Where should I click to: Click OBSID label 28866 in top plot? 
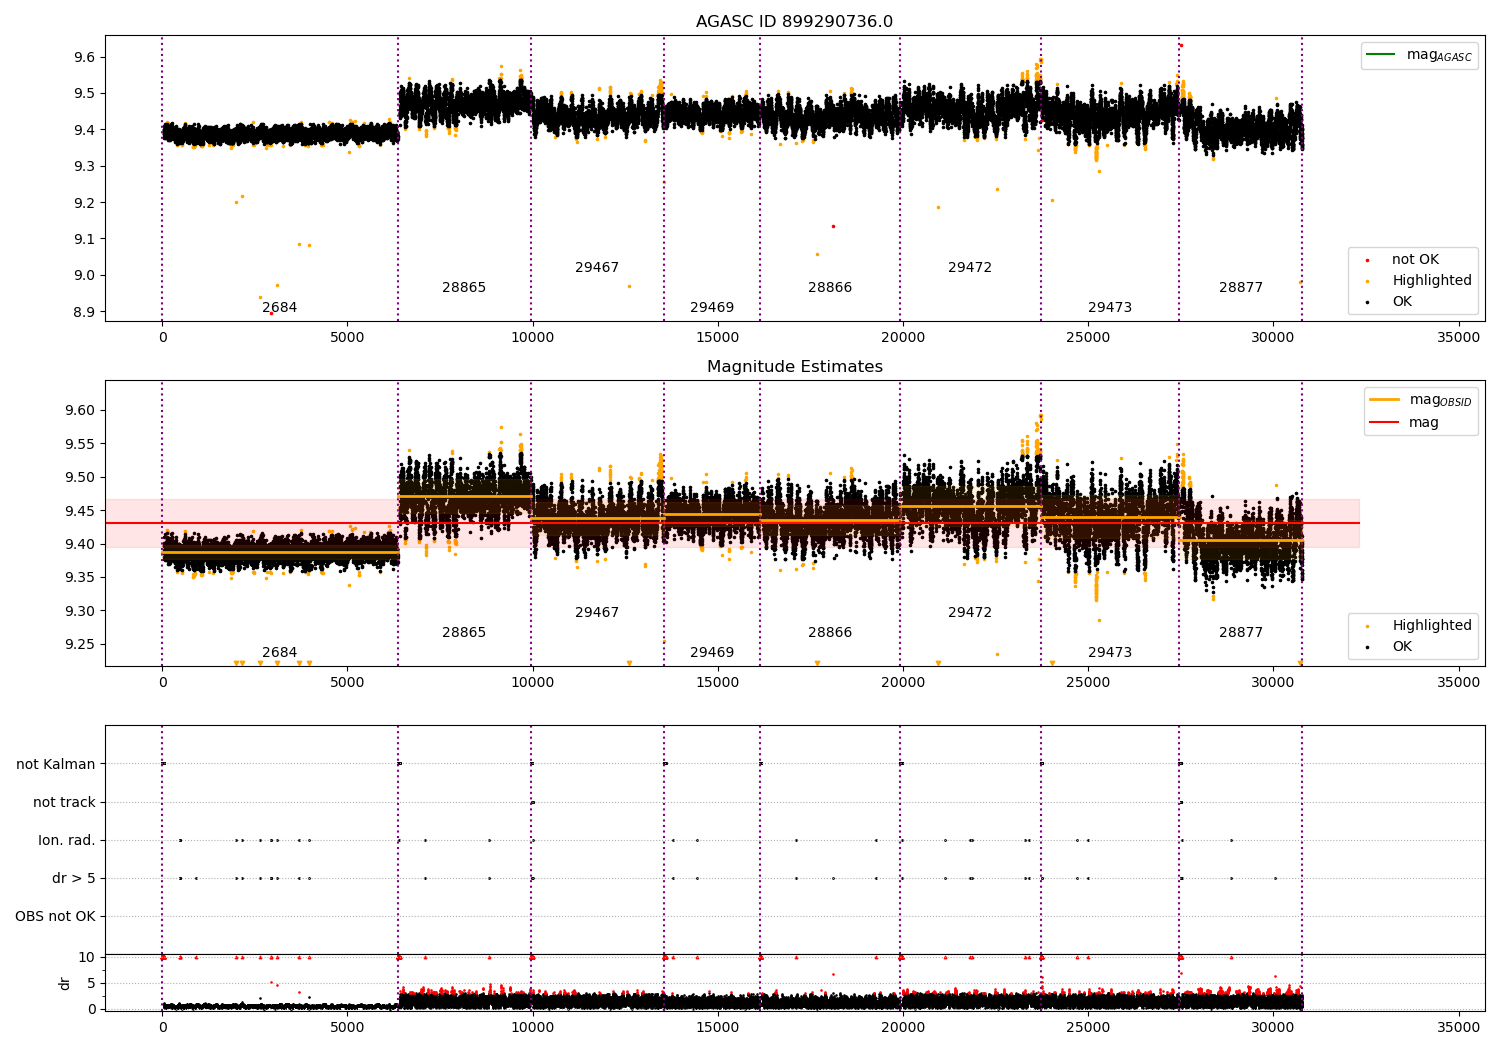click(x=830, y=288)
